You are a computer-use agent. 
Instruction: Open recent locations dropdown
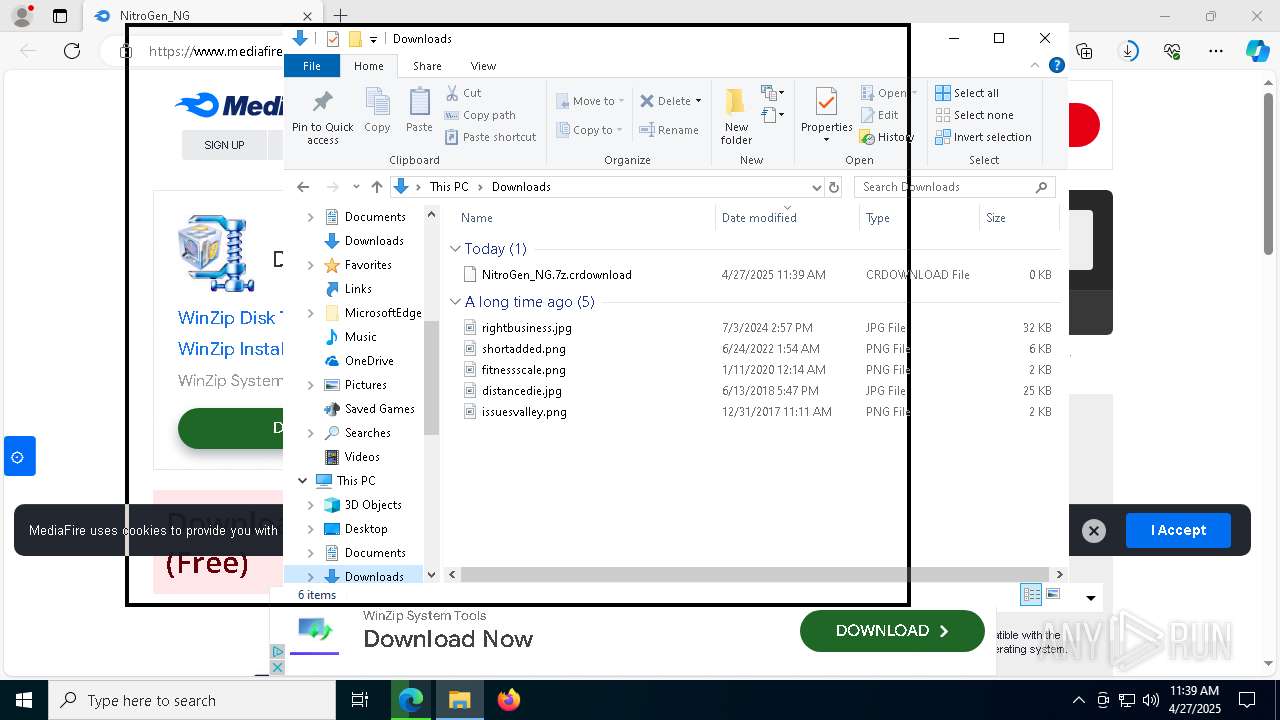356,187
